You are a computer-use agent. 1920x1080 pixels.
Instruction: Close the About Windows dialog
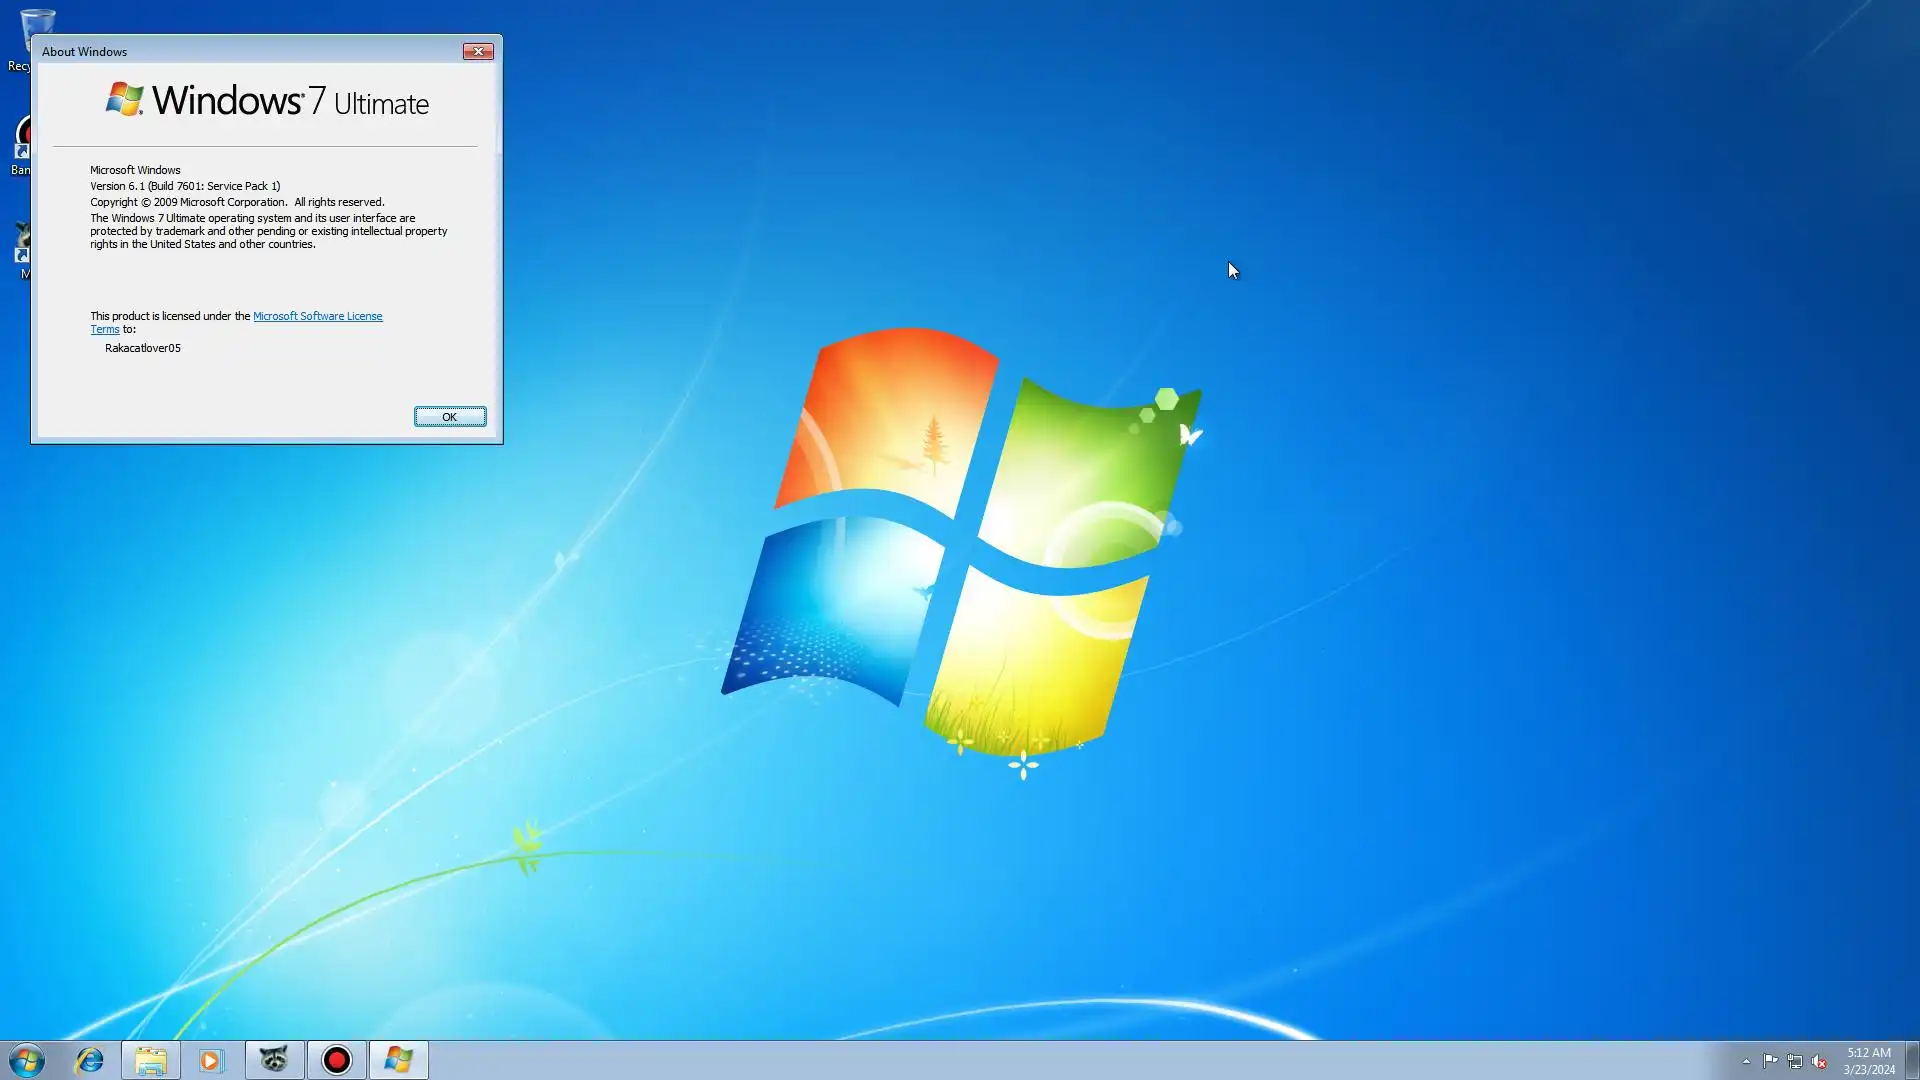(x=478, y=51)
